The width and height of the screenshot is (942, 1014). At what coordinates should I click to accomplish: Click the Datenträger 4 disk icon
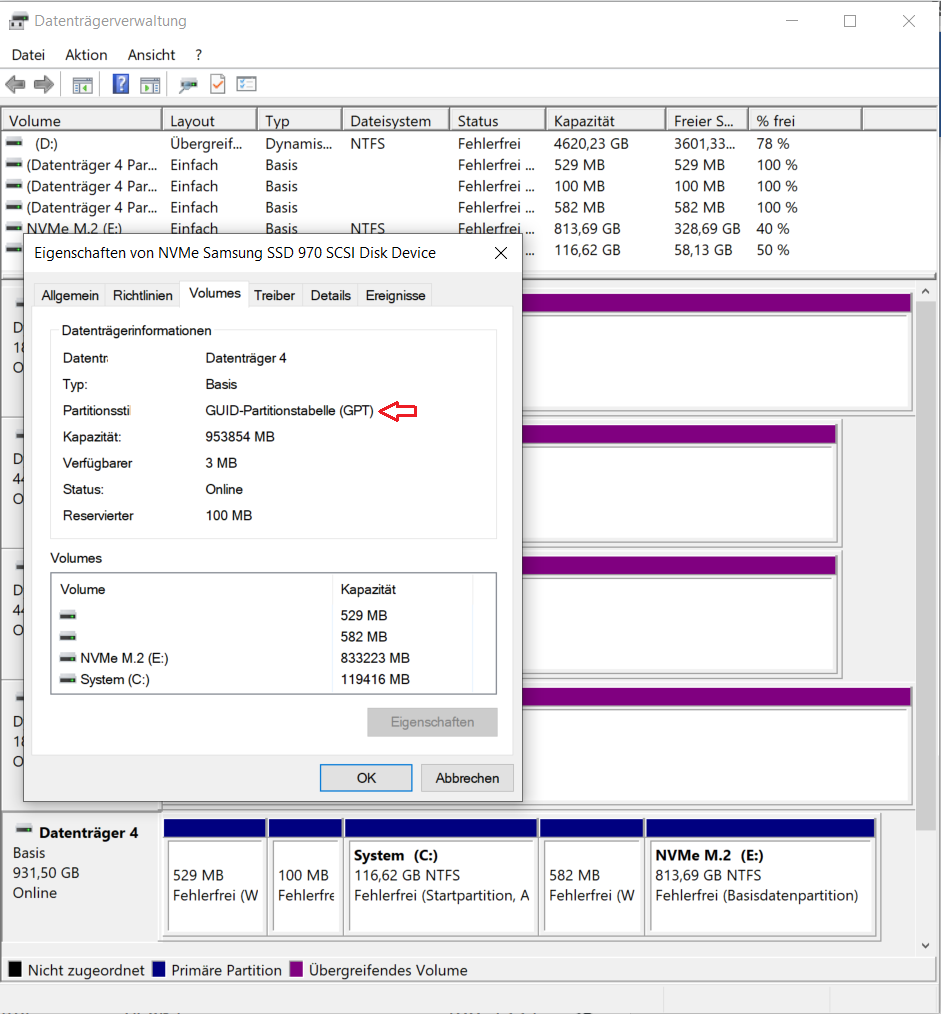pos(24,830)
